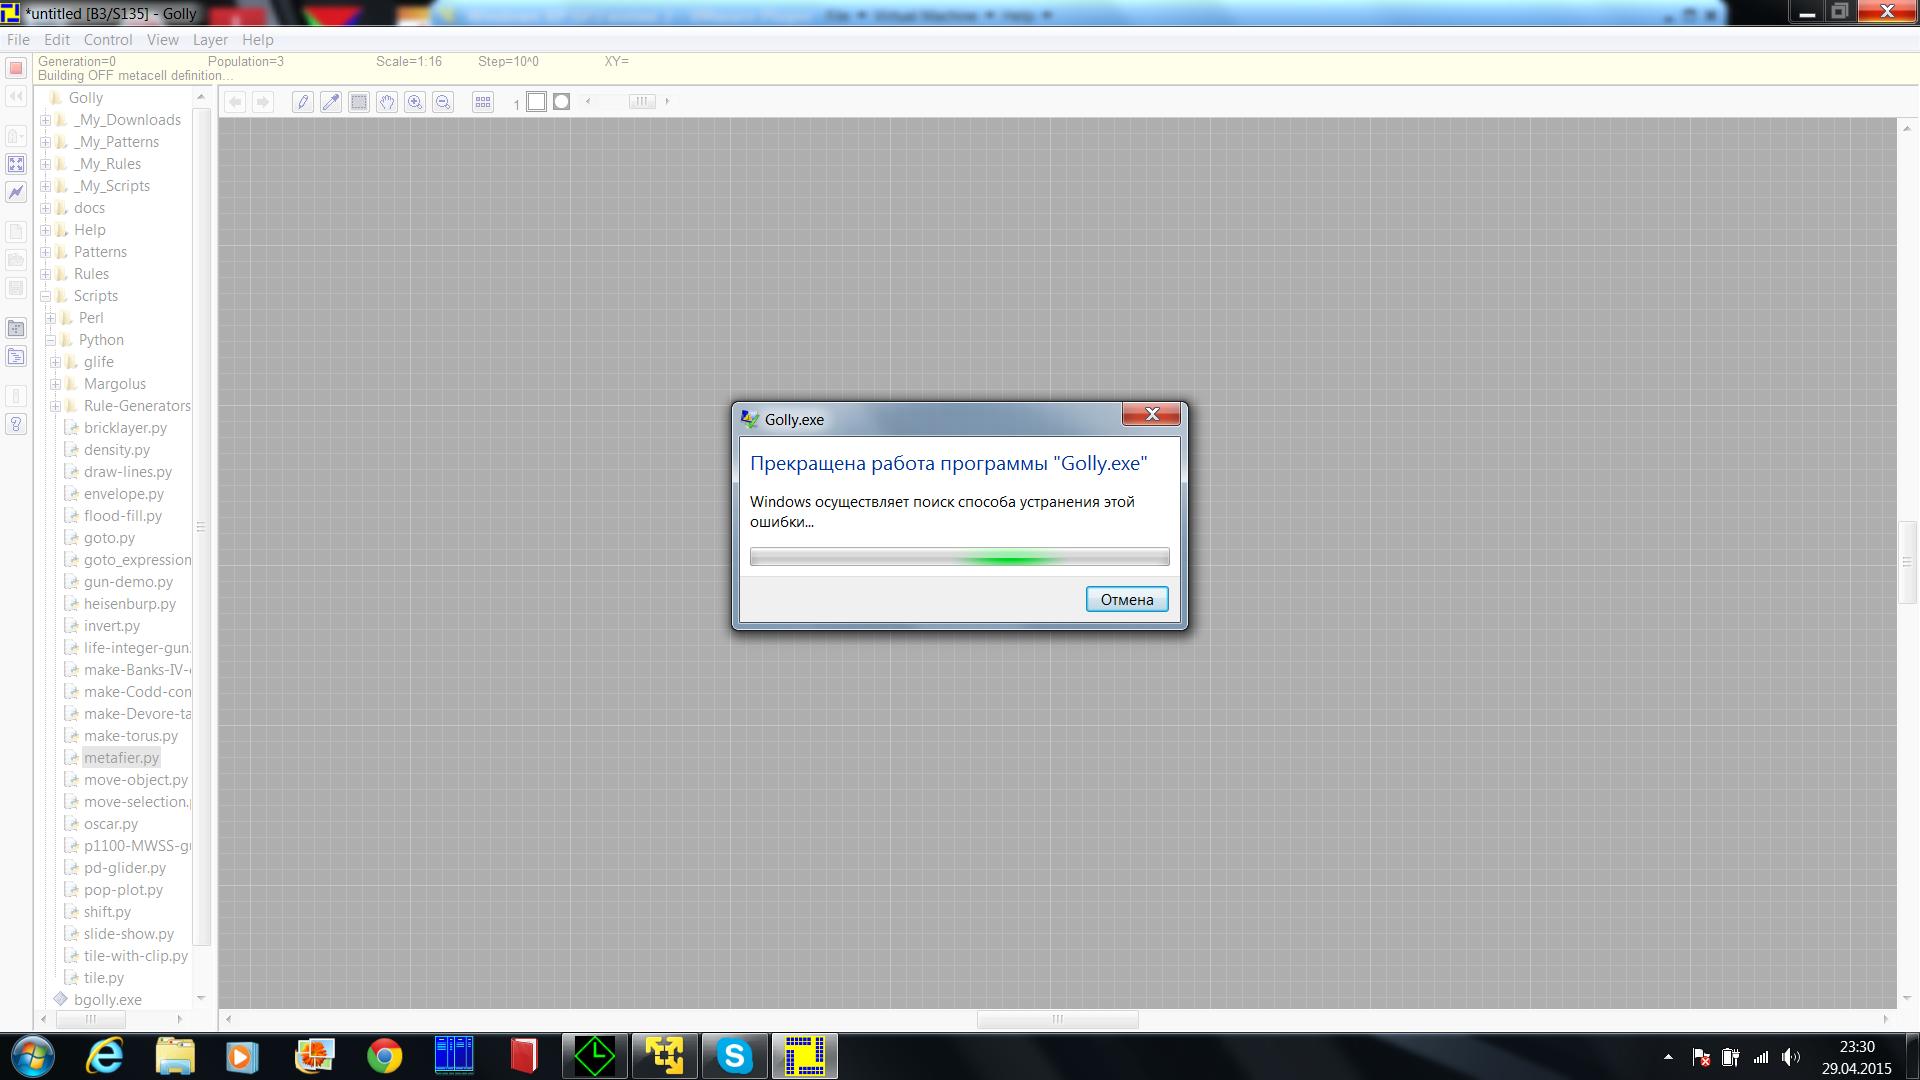The width and height of the screenshot is (1920, 1080).
Task: Select the Pick eyedropper tool
Action: [330, 102]
